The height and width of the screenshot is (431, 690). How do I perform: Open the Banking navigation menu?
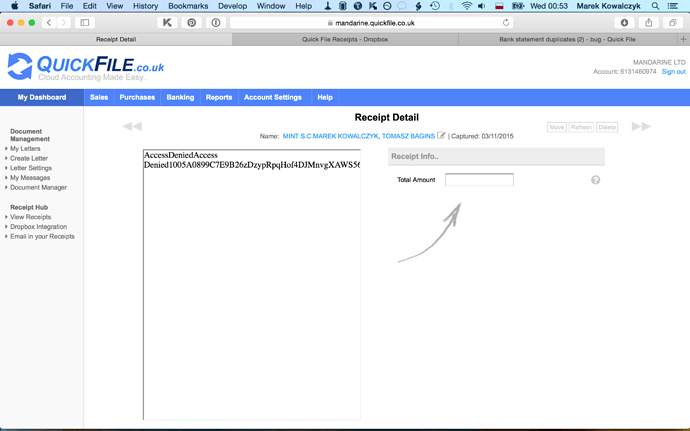180,97
